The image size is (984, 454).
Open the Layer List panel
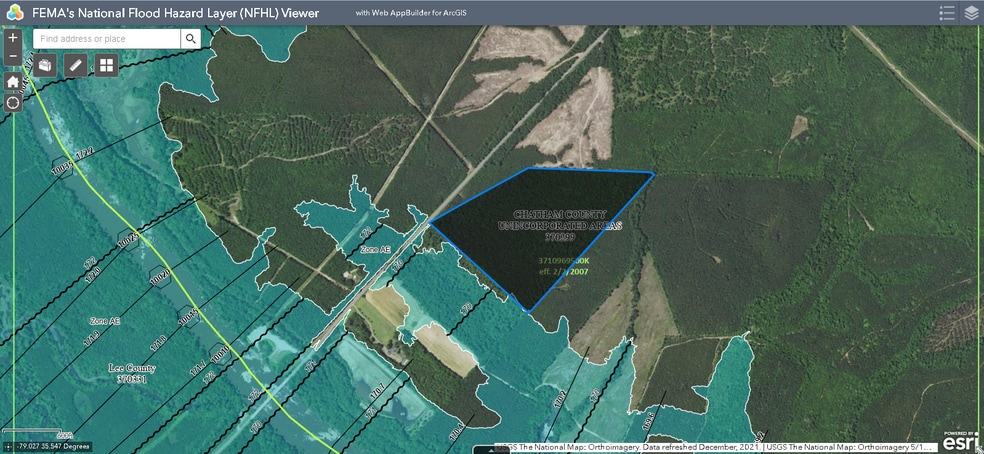coord(971,13)
